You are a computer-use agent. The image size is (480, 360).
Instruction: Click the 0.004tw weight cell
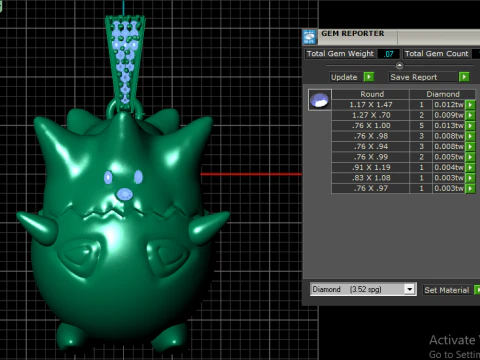tap(449, 168)
